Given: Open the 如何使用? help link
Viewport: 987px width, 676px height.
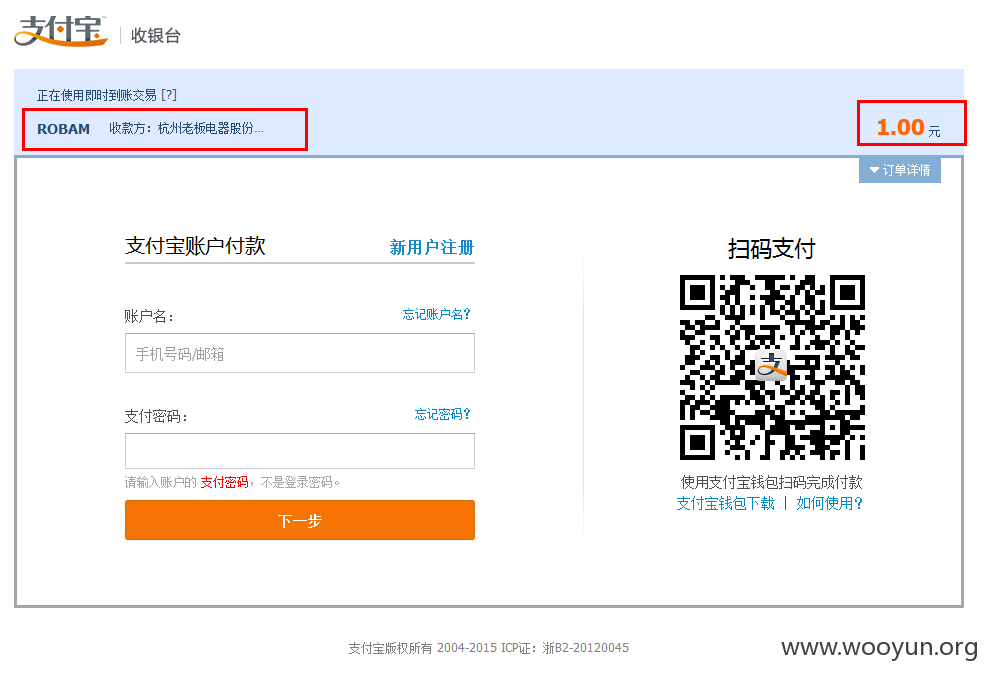Looking at the screenshot, I should point(830,503).
